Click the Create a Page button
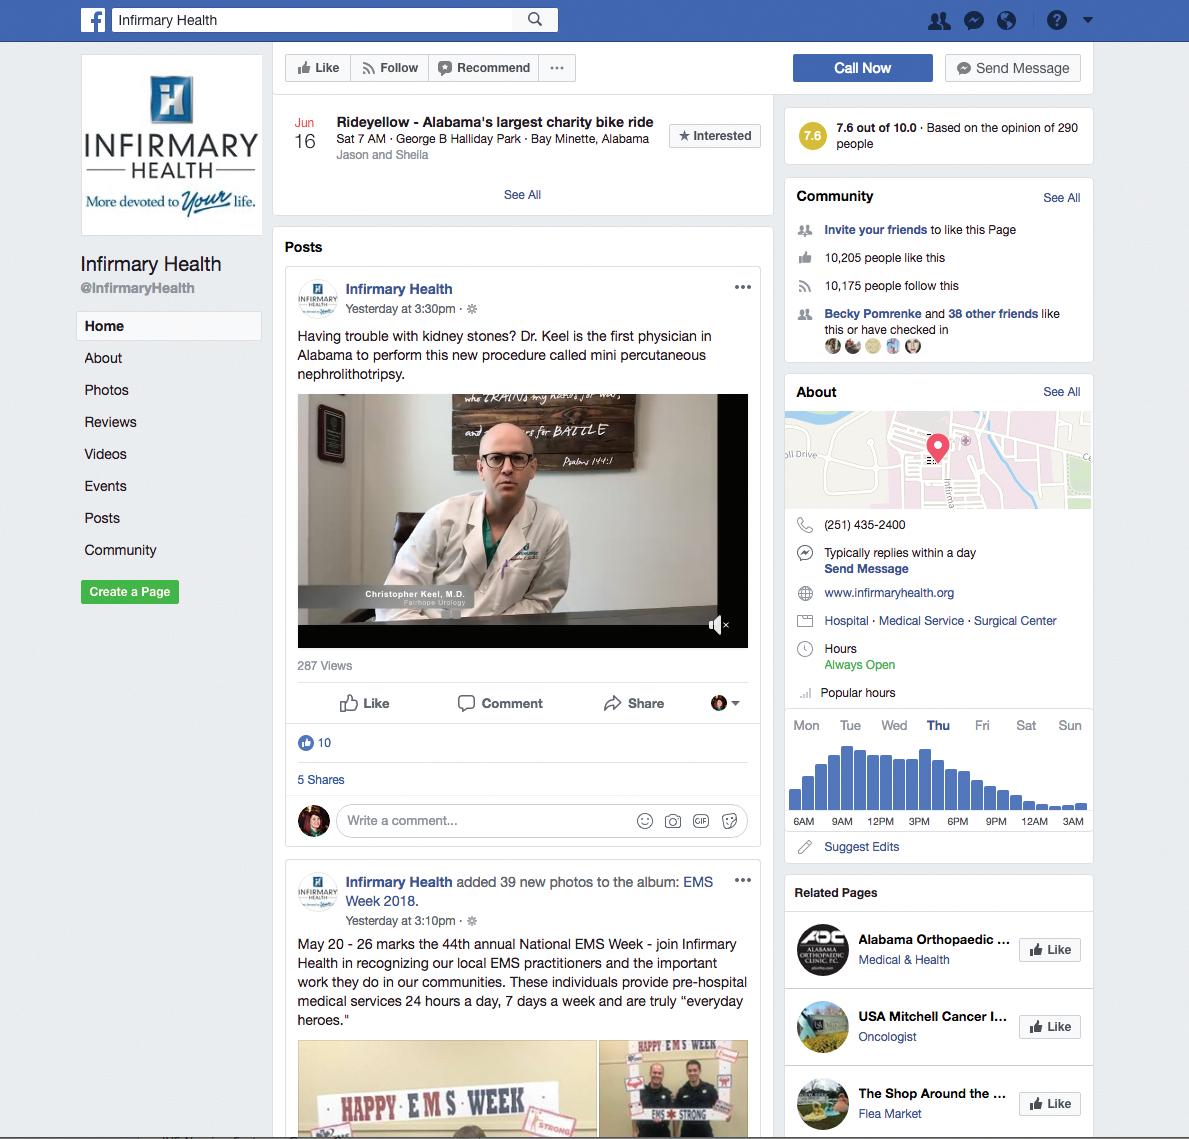 pos(130,591)
